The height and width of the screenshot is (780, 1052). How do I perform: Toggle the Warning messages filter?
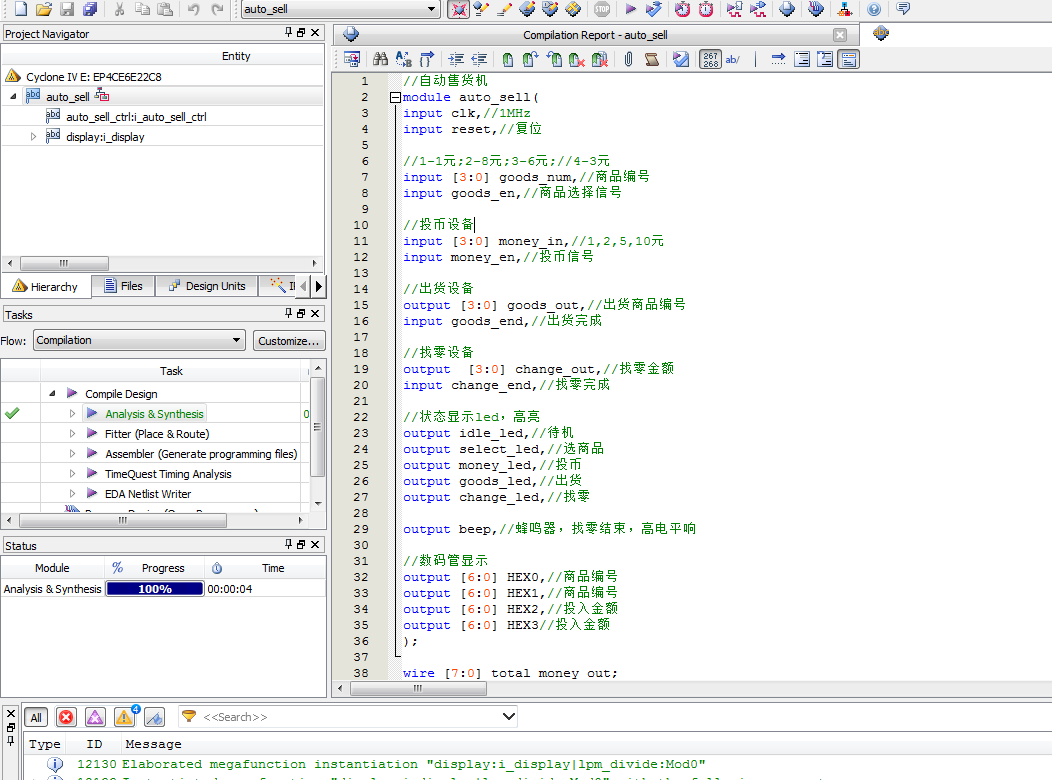tap(125, 717)
